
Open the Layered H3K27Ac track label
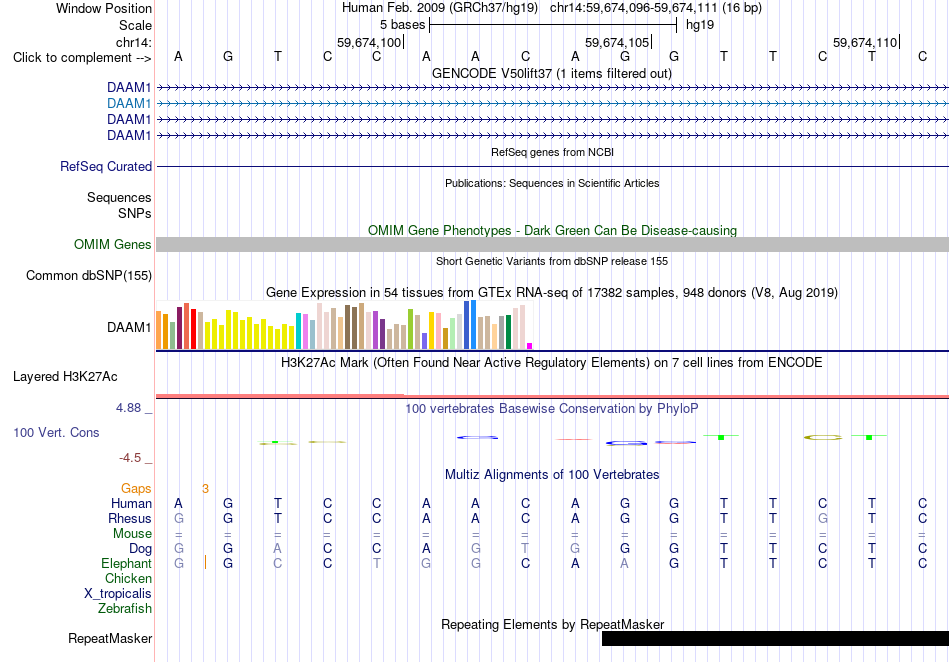click(x=65, y=377)
